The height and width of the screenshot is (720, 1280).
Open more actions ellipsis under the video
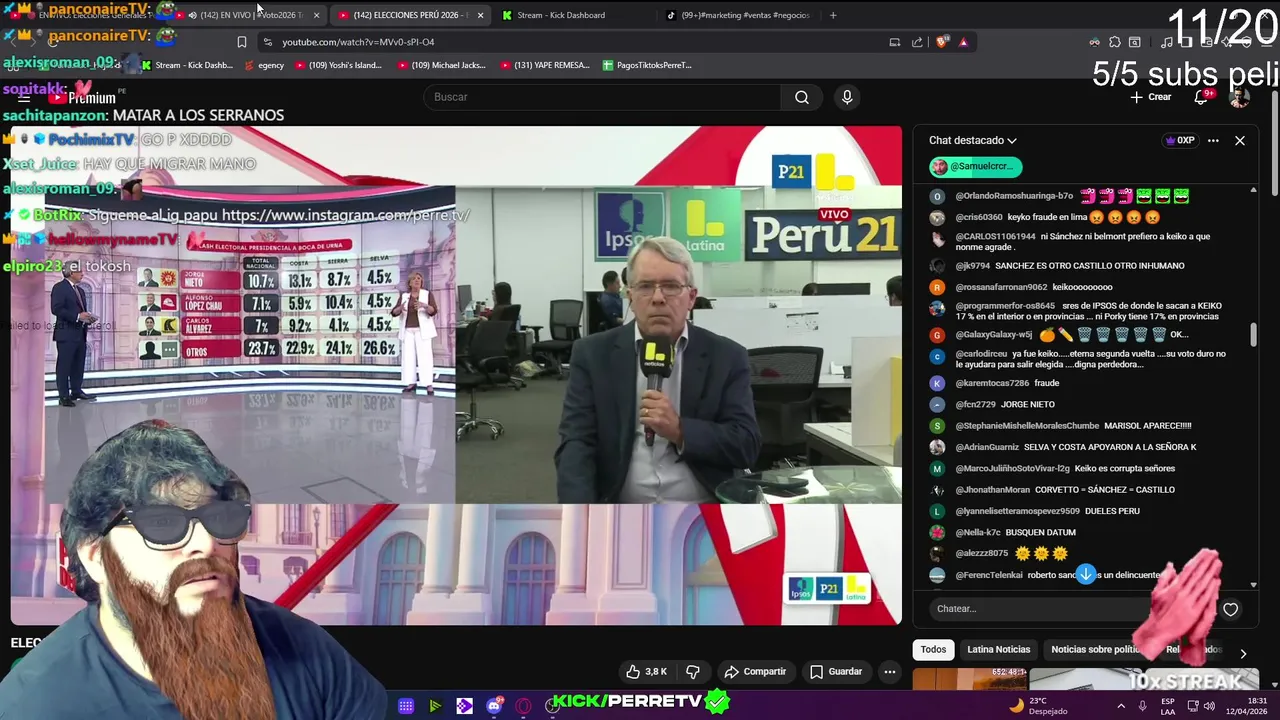[889, 672]
